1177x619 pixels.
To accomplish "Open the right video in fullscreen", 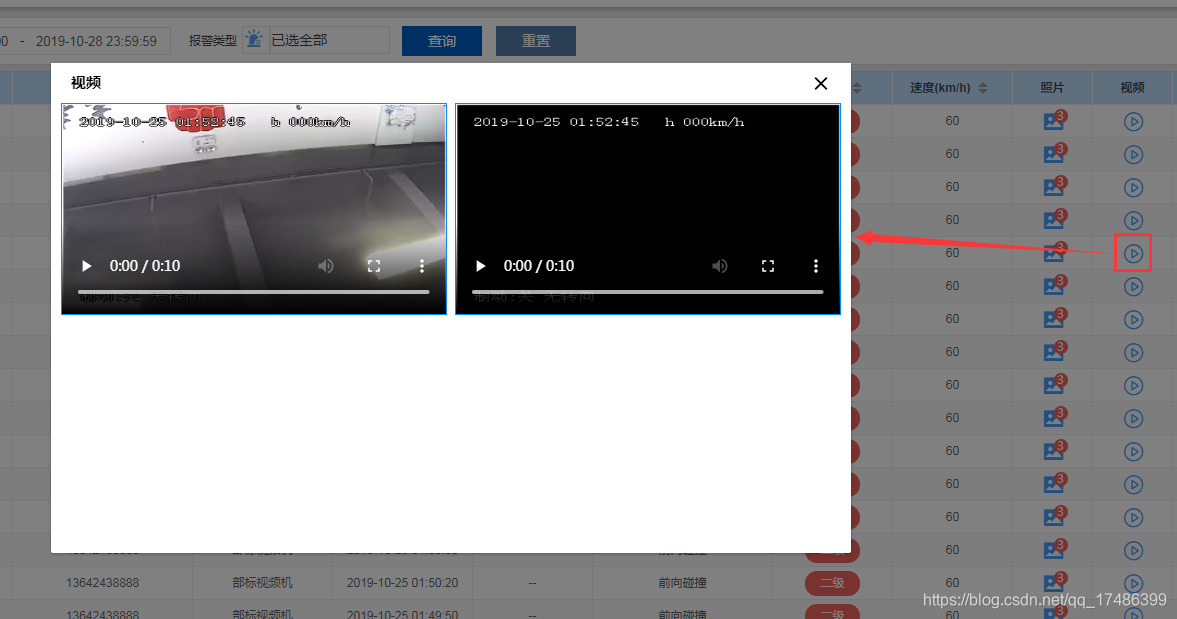I will [x=768, y=266].
